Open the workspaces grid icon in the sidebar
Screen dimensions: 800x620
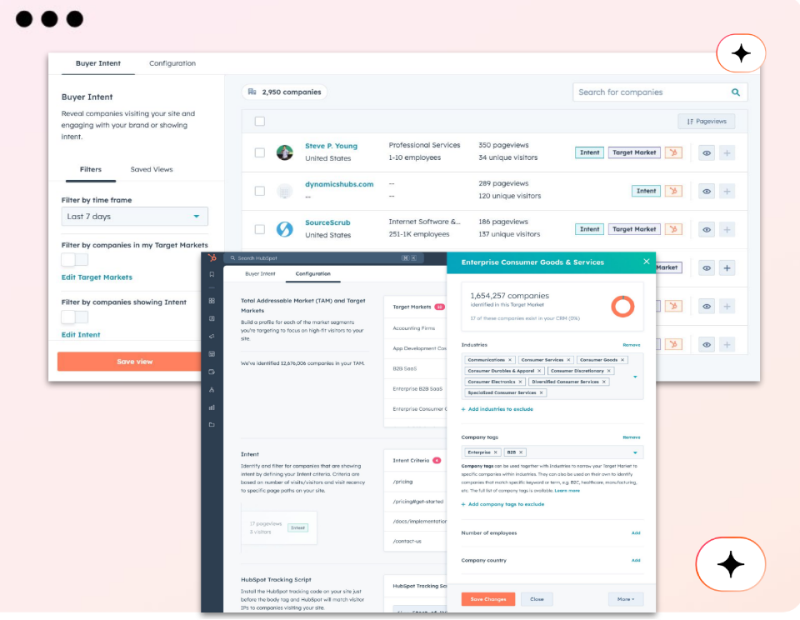point(212,301)
